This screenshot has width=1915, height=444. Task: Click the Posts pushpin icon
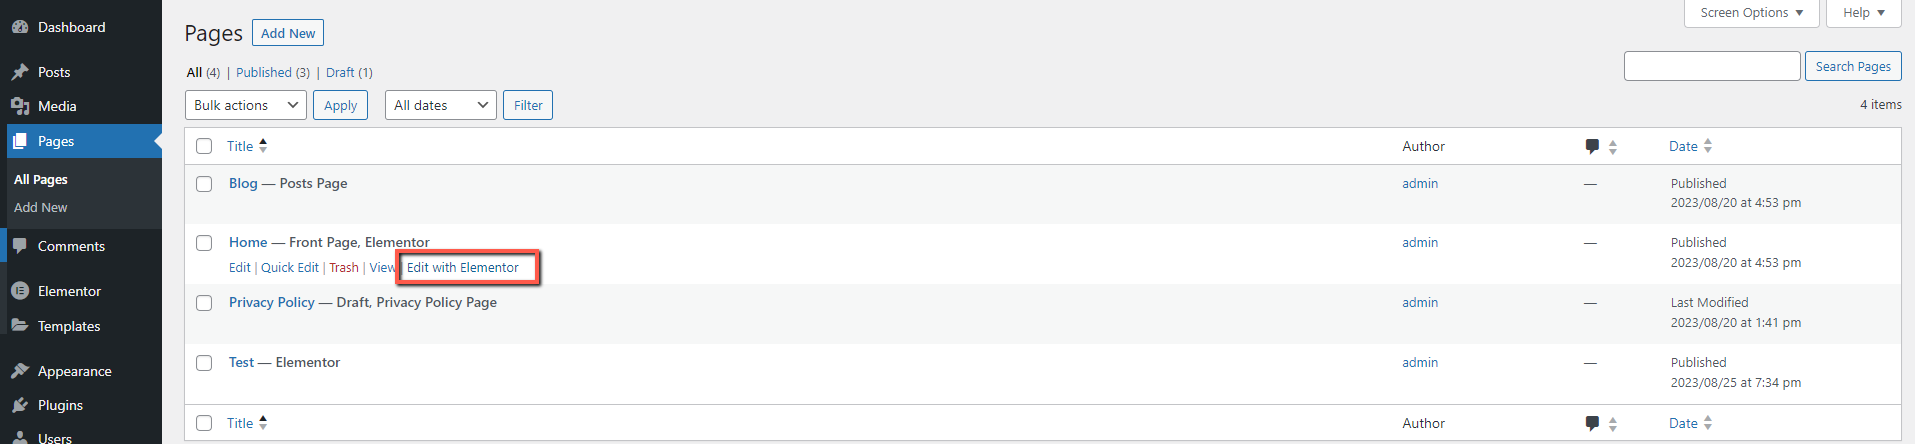[20, 72]
